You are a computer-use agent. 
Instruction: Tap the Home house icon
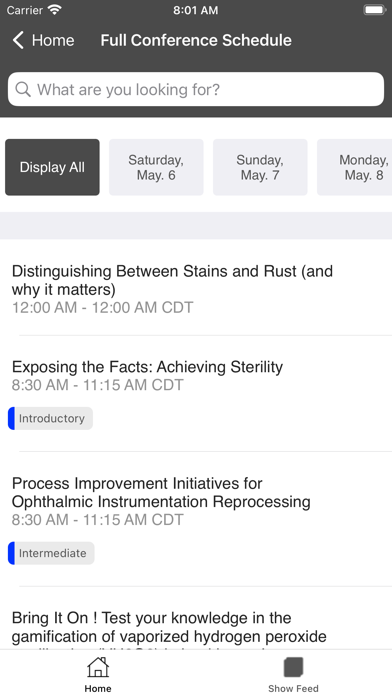[x=98, y=667]
